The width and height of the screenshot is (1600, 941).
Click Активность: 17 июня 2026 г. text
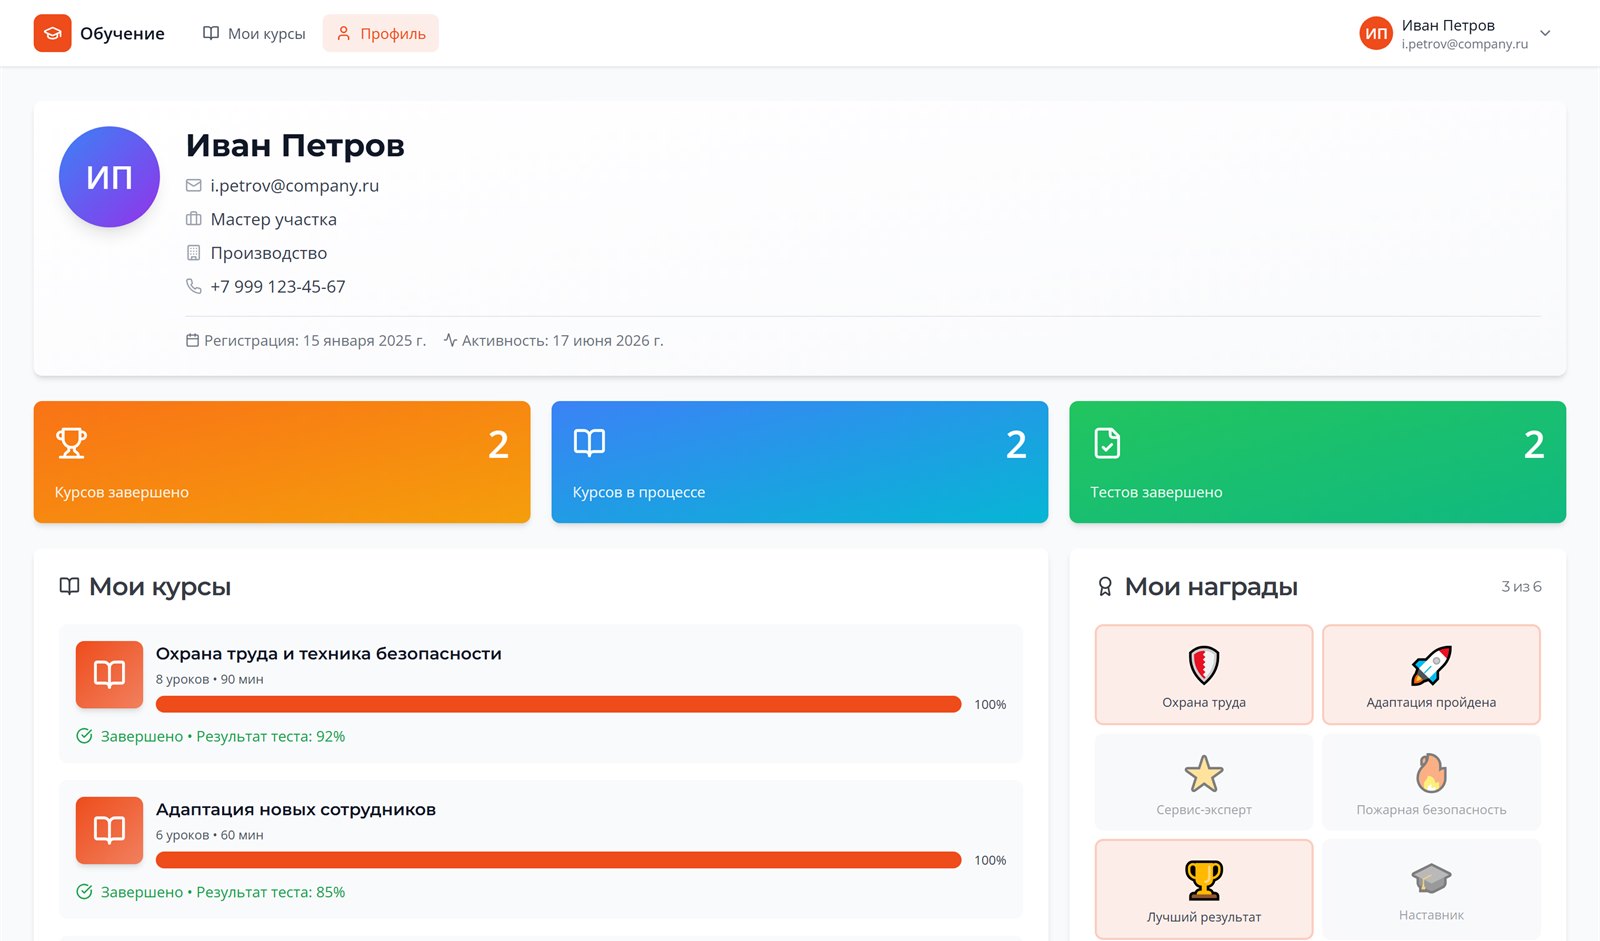[562, 340]
